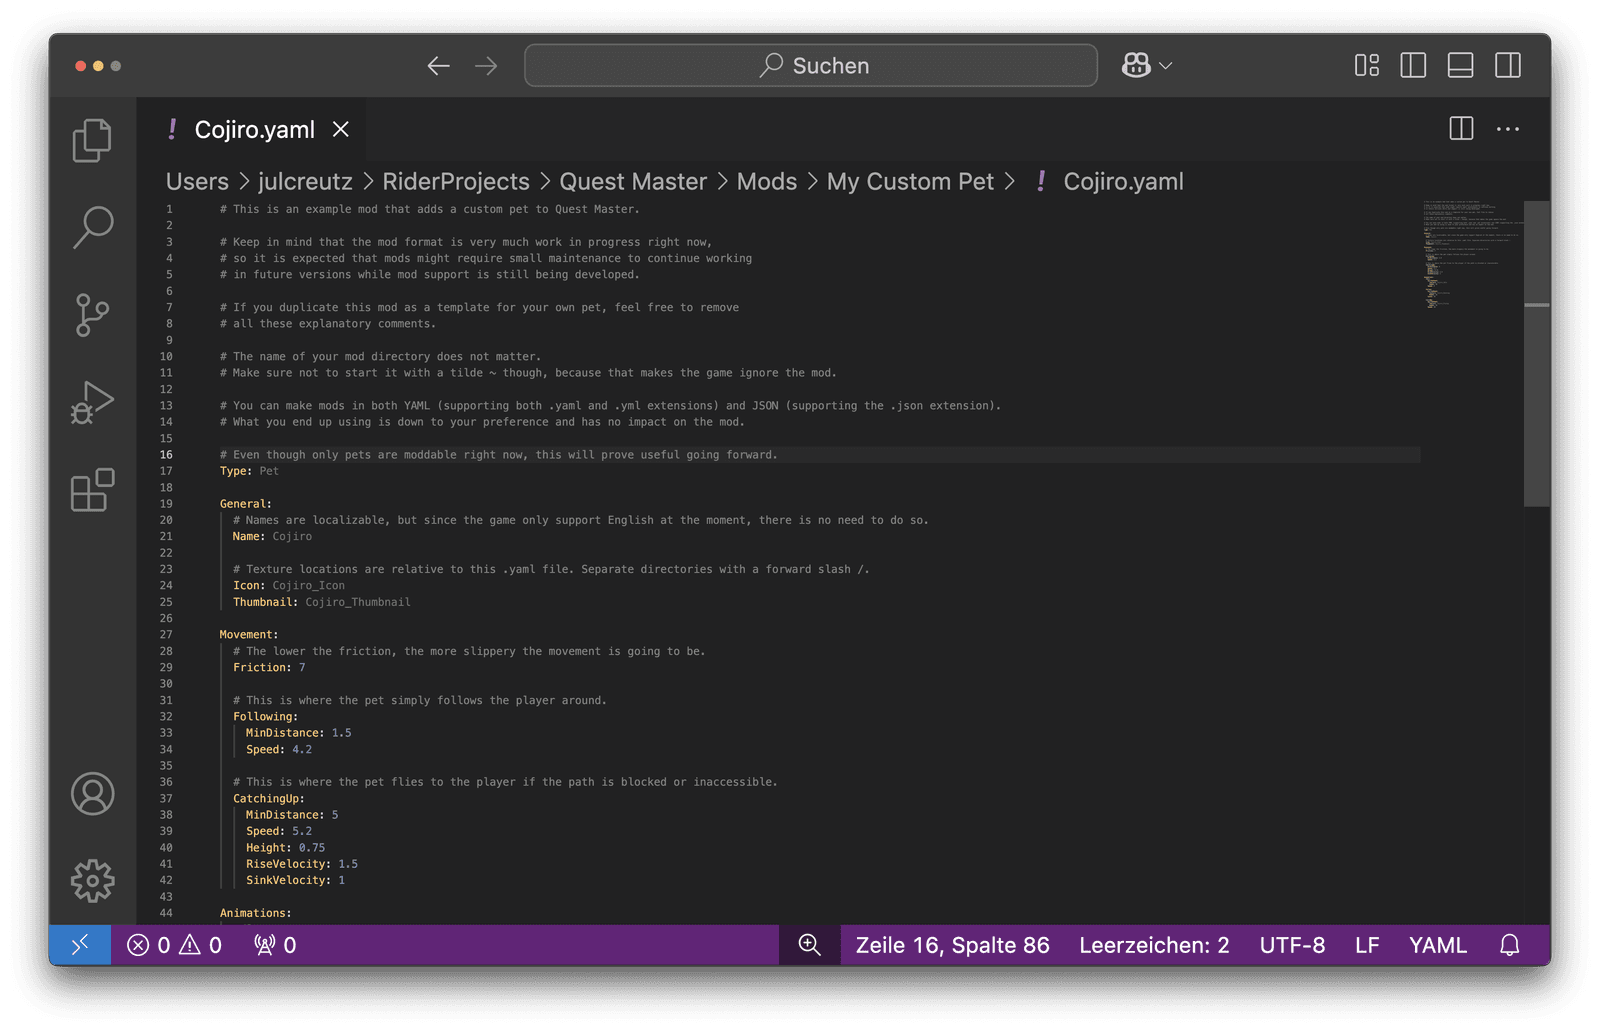This screenshot has width=1600, height=1031.
Task: Open the Extensions view
Action: coord(92,490)
